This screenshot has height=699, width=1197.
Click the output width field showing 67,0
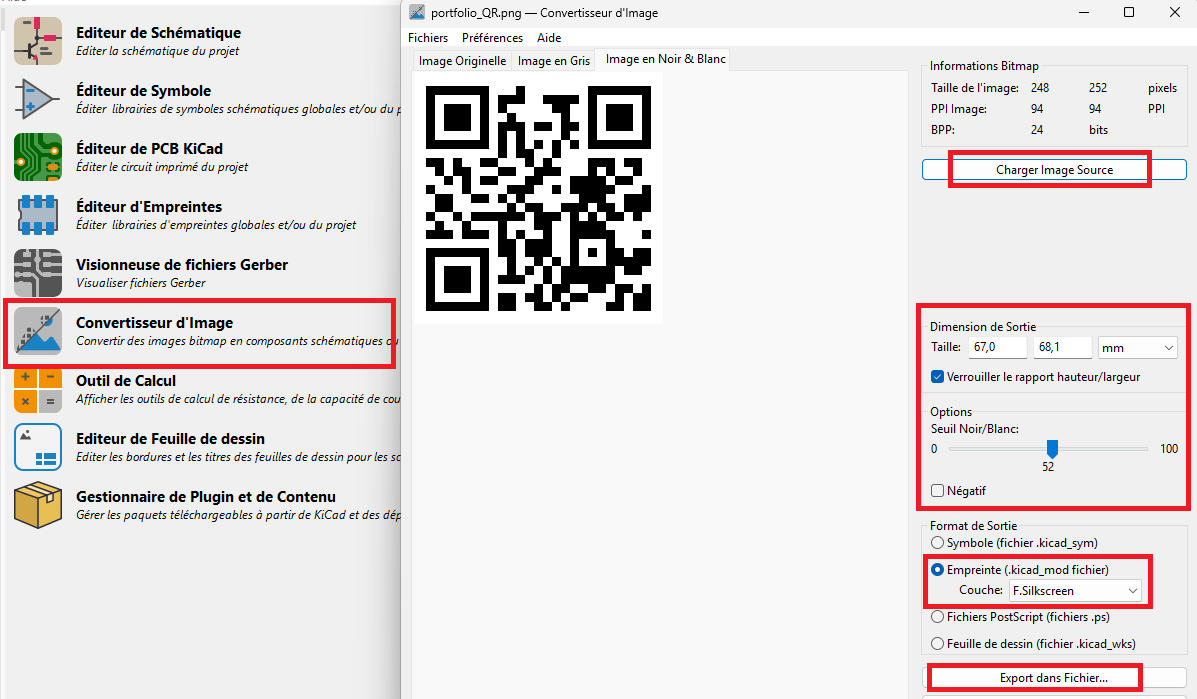998,347
